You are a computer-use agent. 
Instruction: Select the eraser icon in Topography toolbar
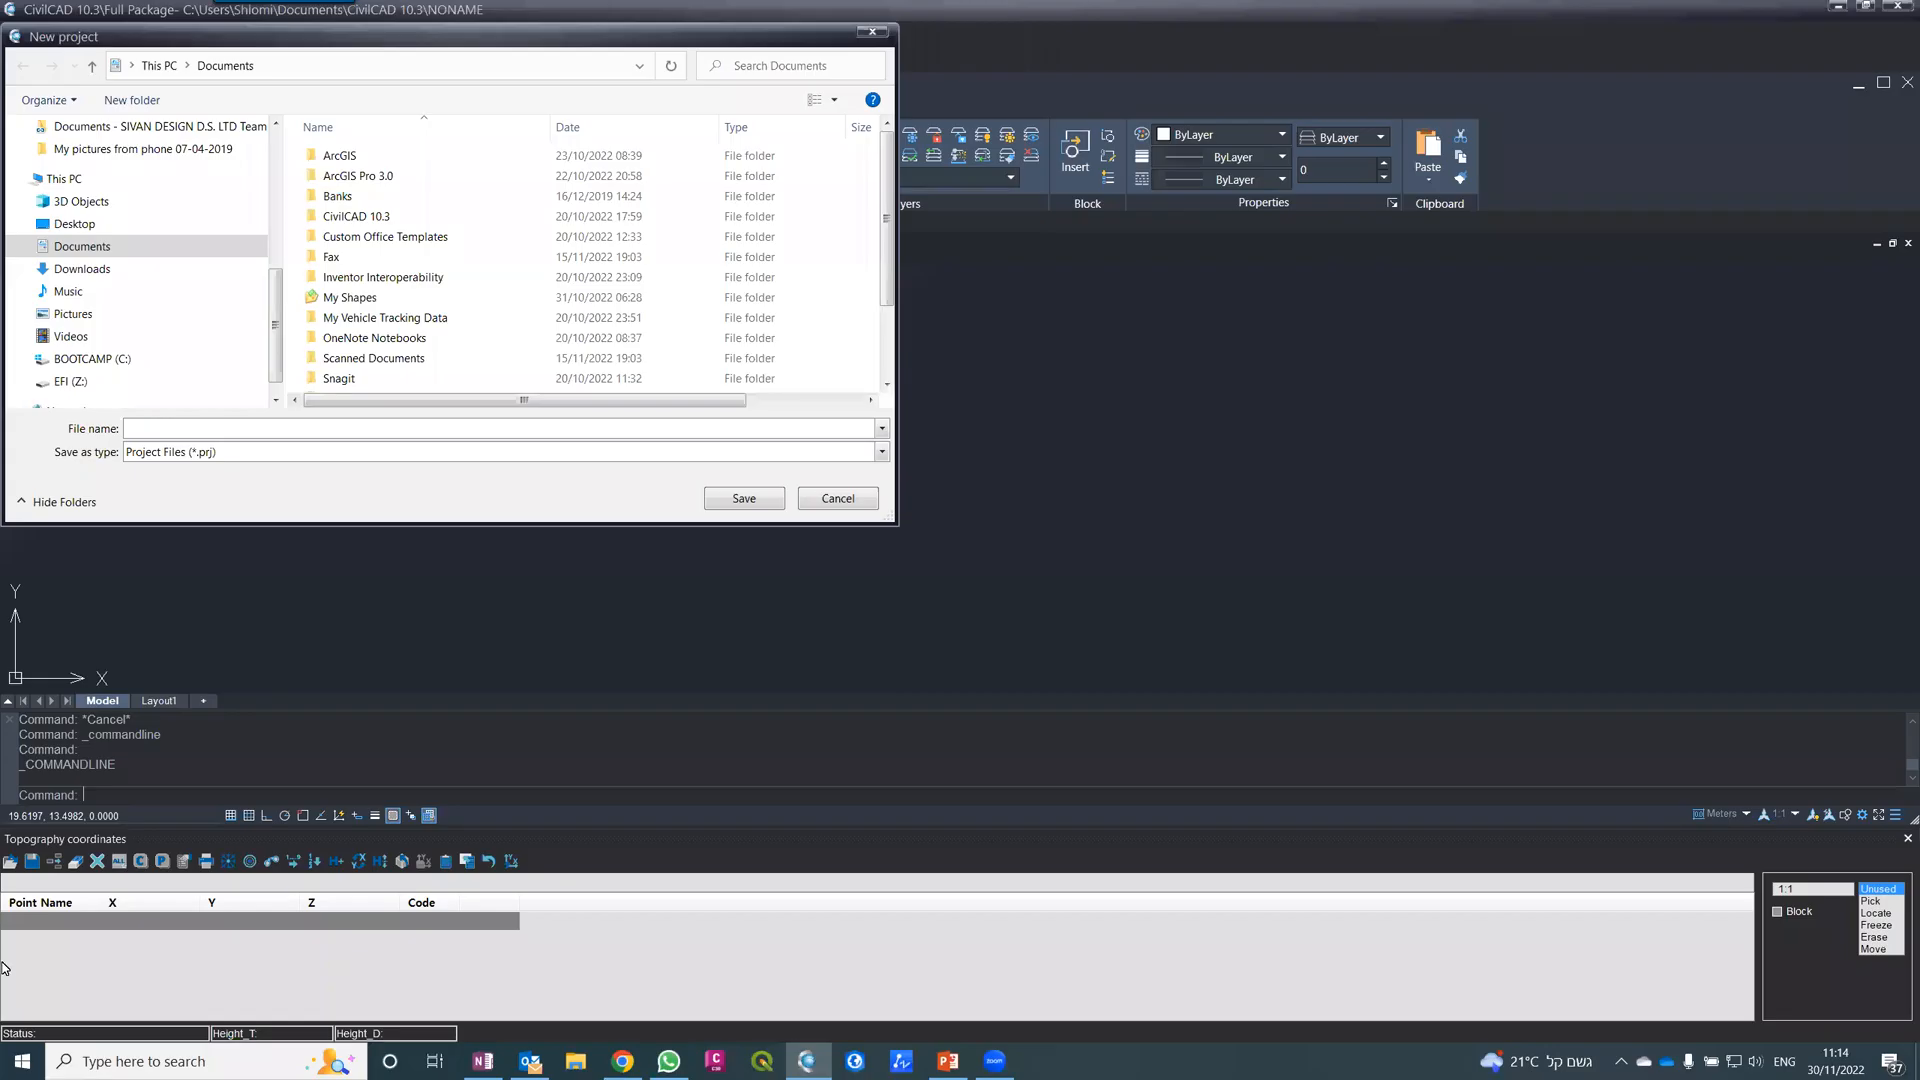[x=76, y=861]
